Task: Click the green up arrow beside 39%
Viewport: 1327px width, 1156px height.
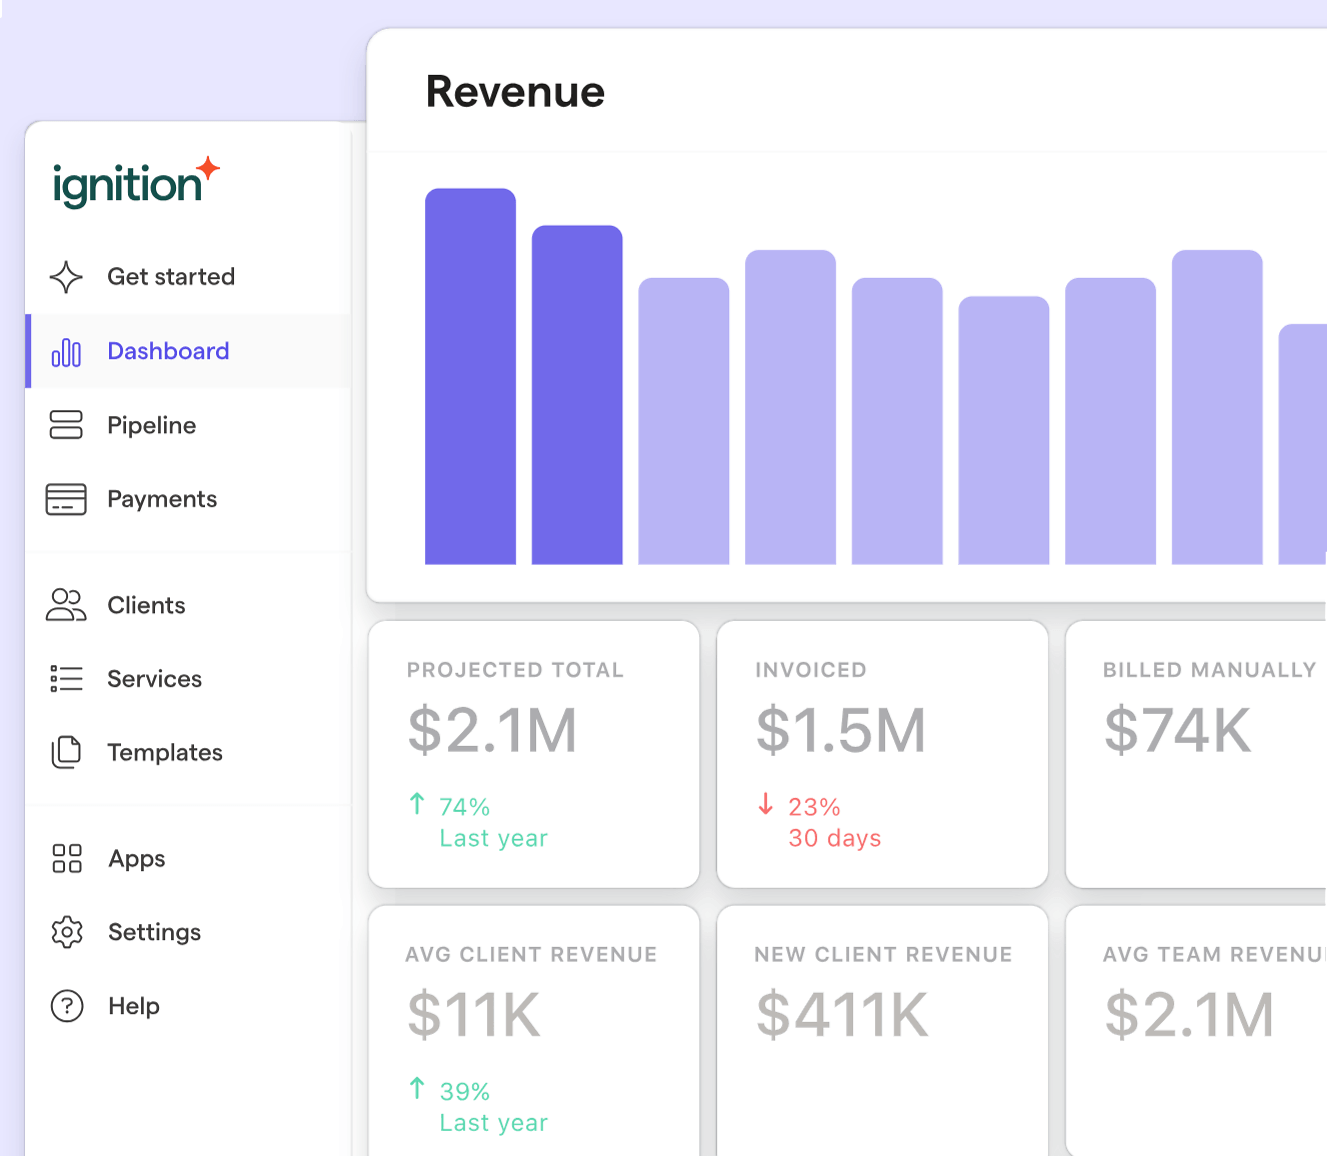Action: [x=417, y=1088]
